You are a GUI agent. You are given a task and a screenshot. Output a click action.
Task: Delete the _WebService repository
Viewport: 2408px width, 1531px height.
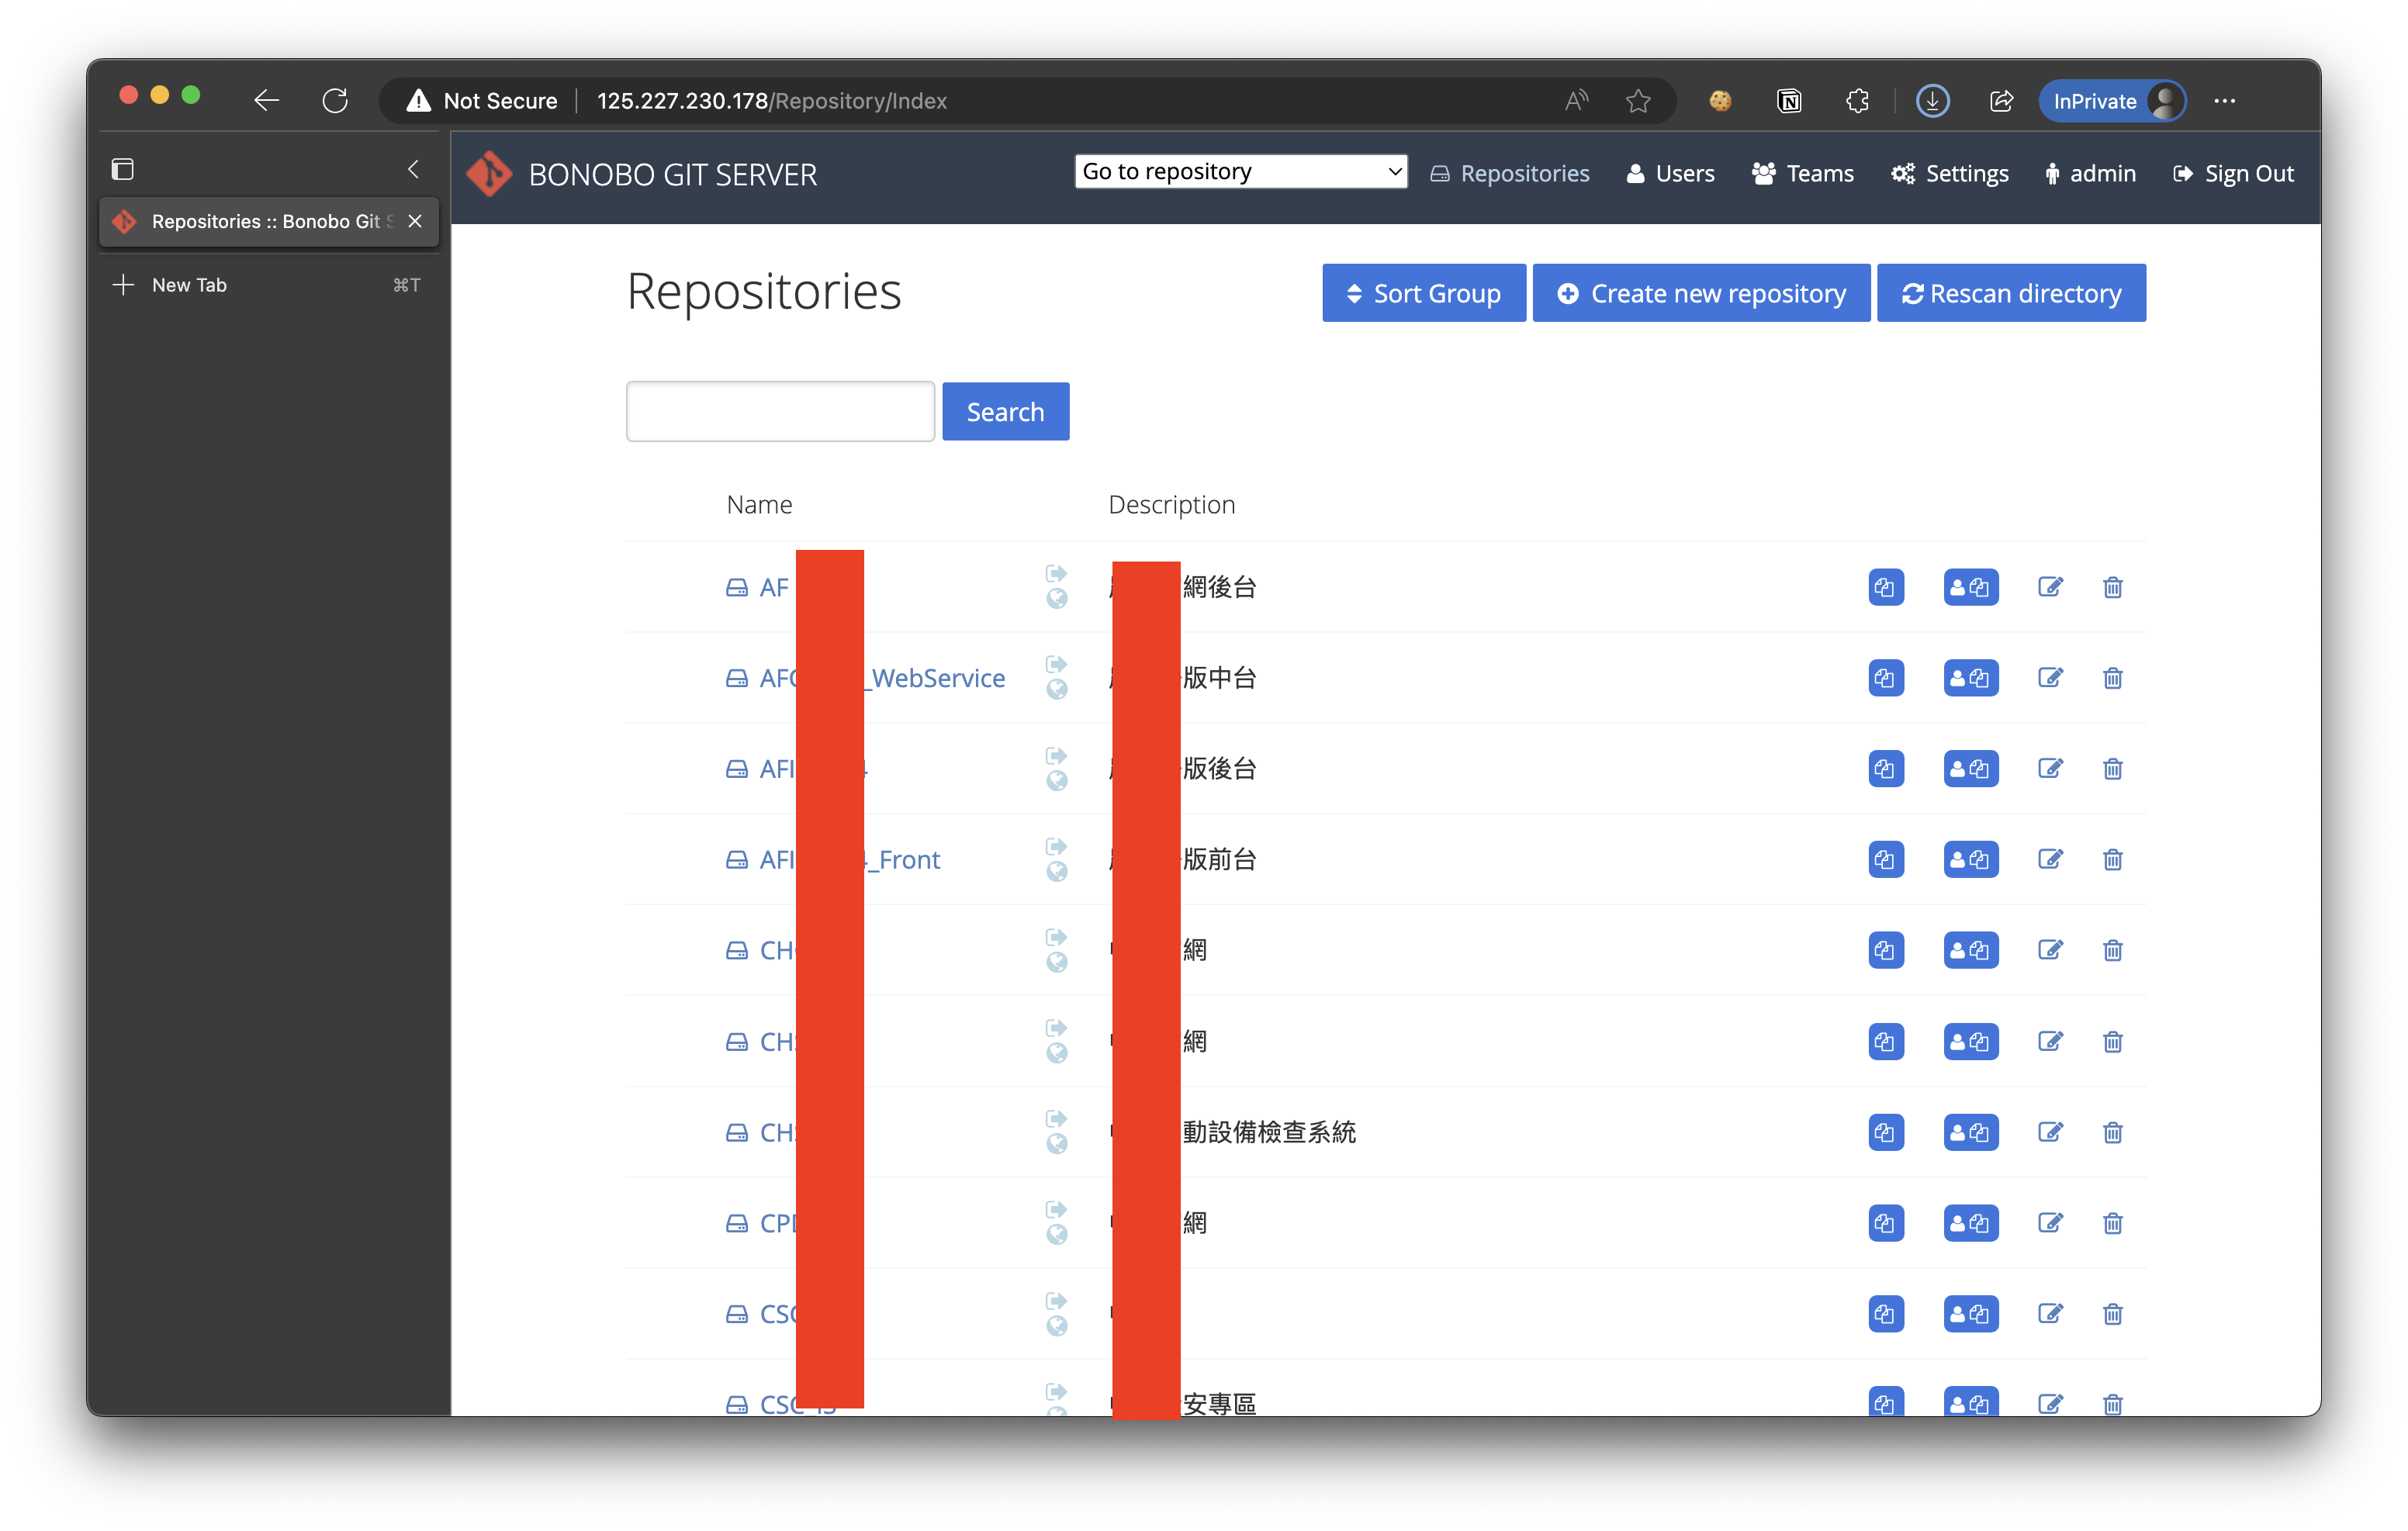pos(2112,678)
